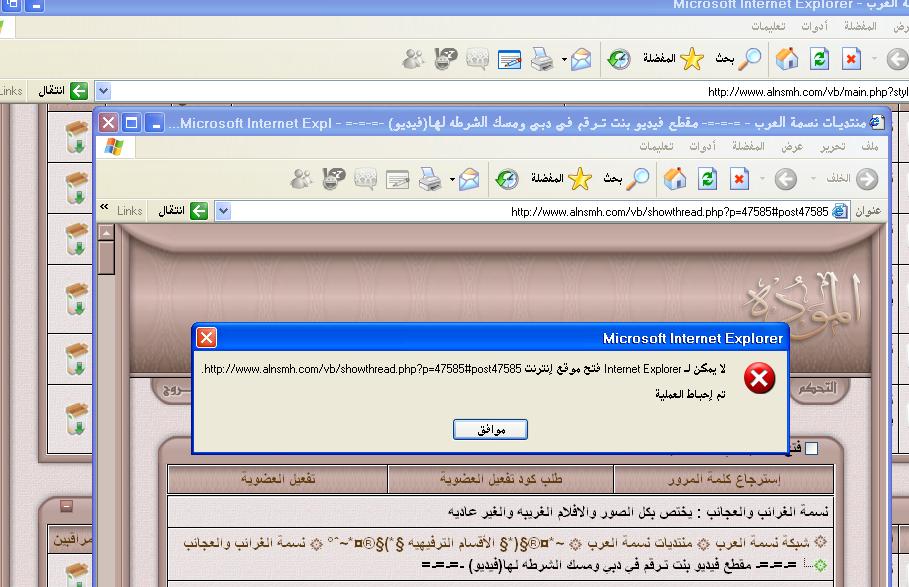
Task: Click Refresh icon in the front thread window toolbar
Action: point(708,179)
